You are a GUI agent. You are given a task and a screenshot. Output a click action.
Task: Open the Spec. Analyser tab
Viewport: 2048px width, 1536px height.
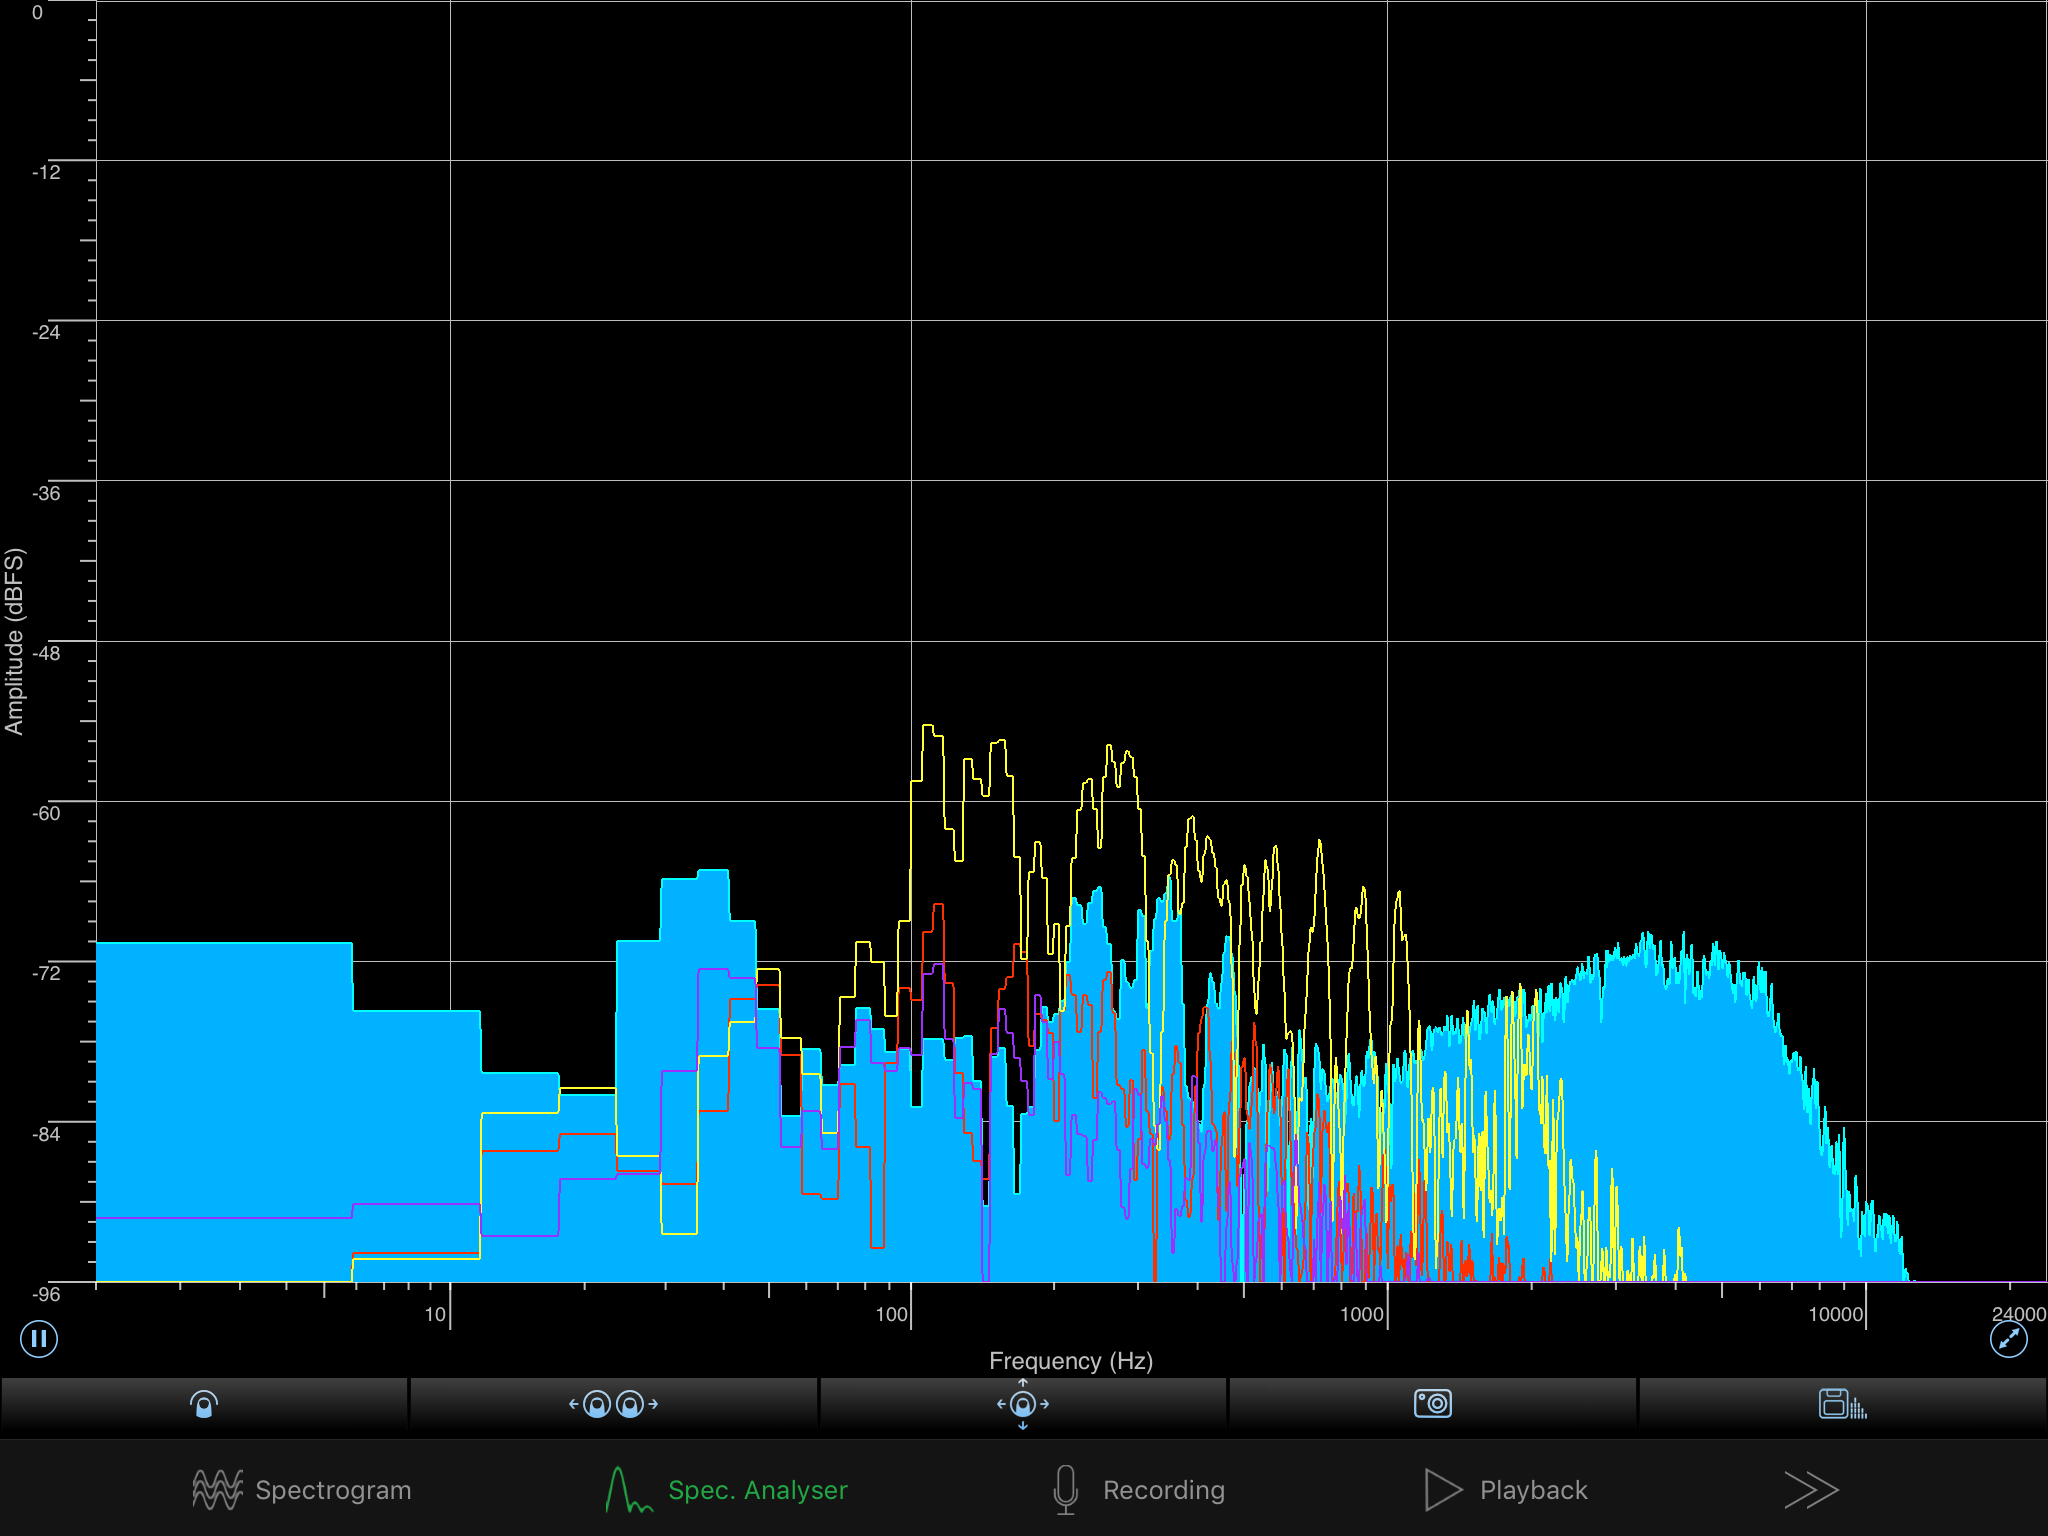click(x=727, y=1490)
